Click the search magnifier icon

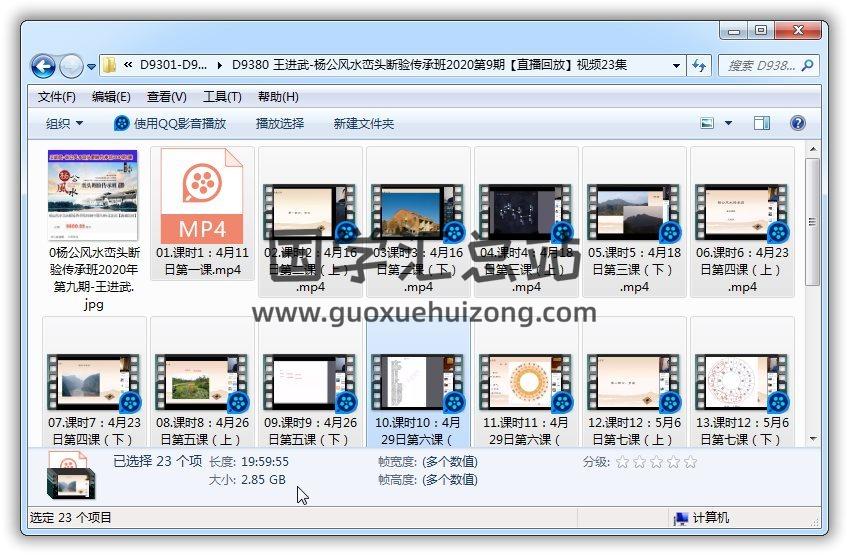807,66
